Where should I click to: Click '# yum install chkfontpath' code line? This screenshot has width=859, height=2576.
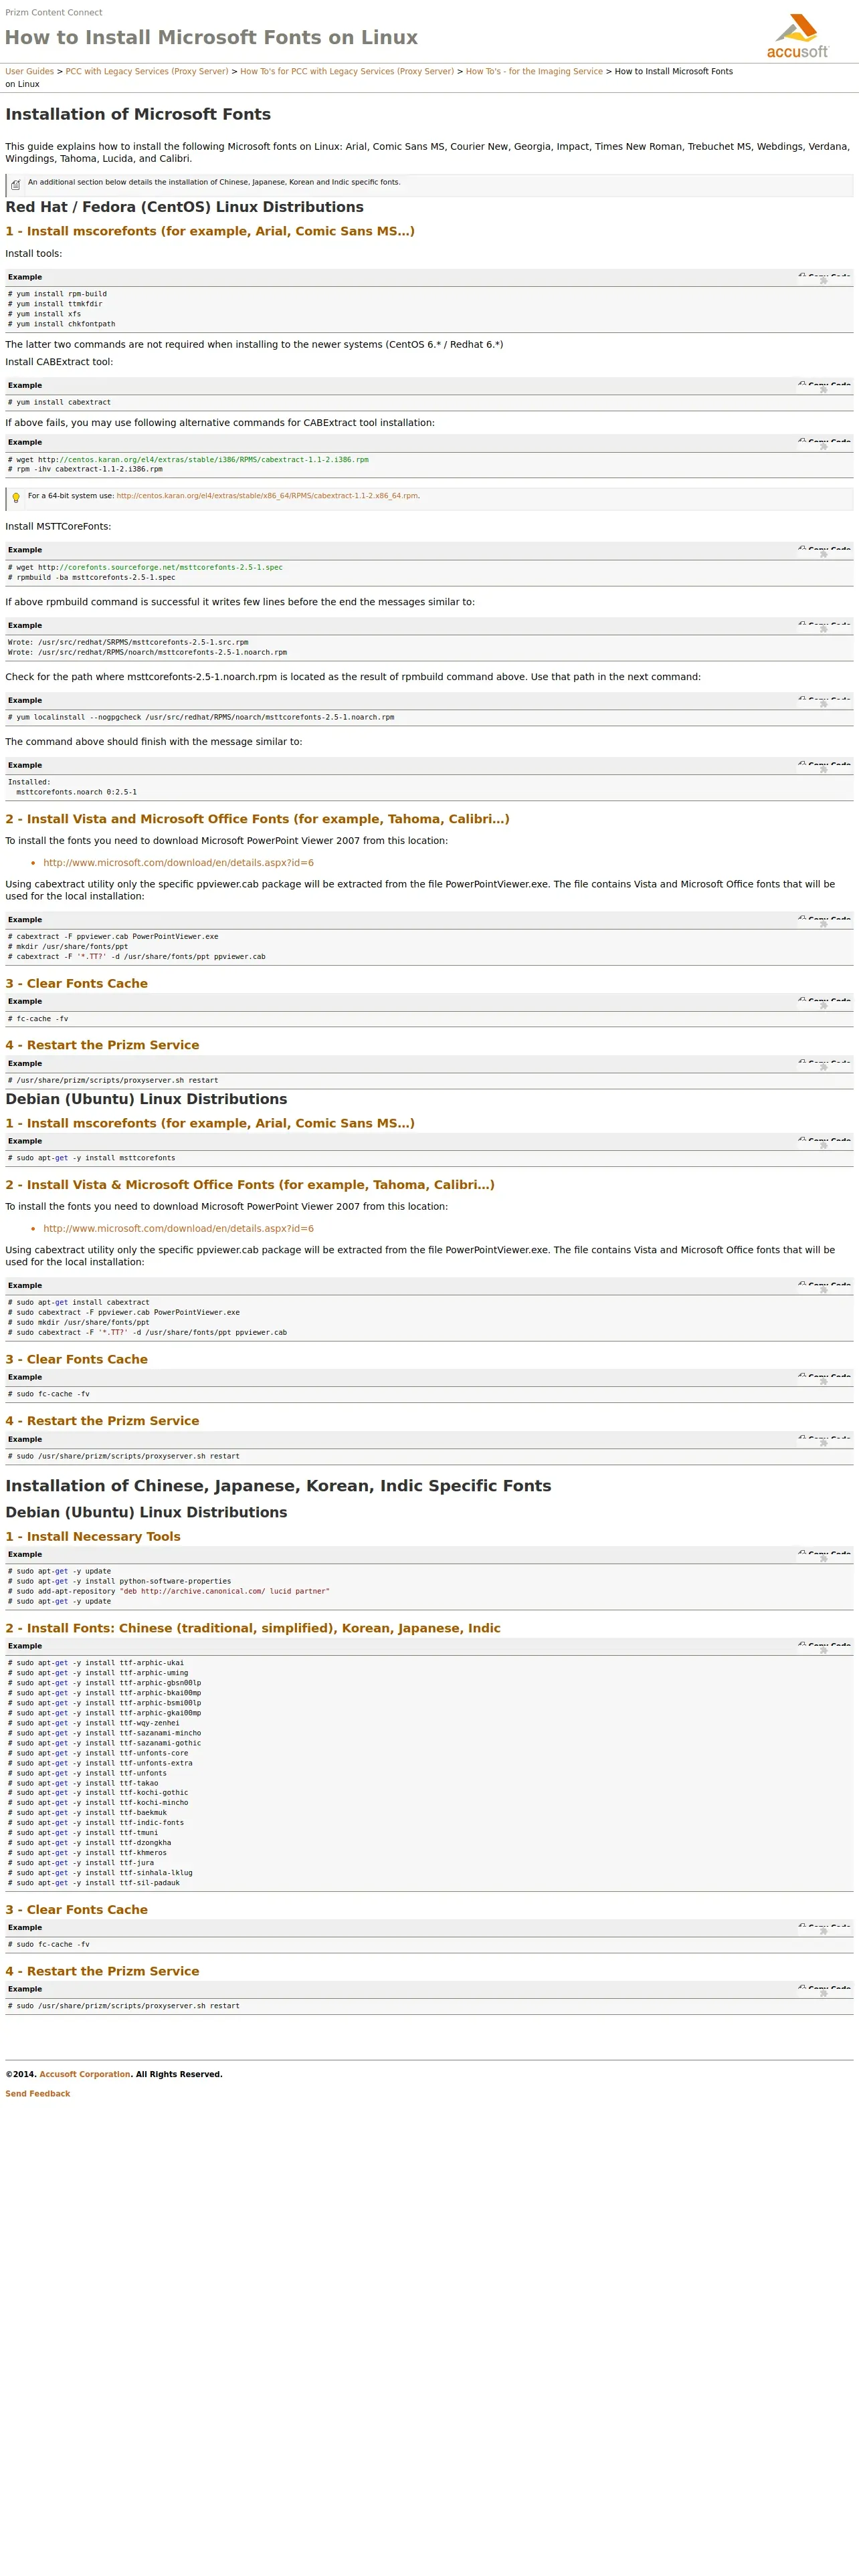click(x=61, y=324)
